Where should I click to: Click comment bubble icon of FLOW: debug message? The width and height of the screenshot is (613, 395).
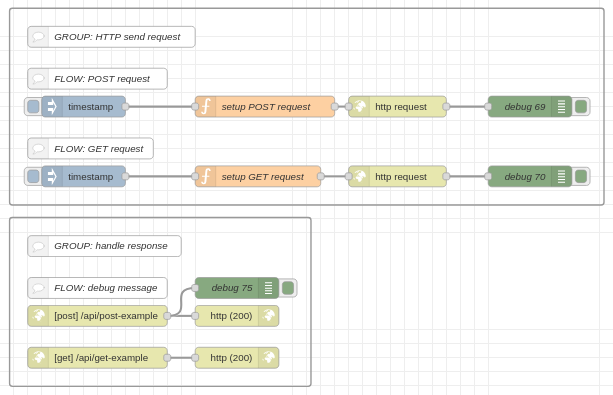(x=38, y=288)
